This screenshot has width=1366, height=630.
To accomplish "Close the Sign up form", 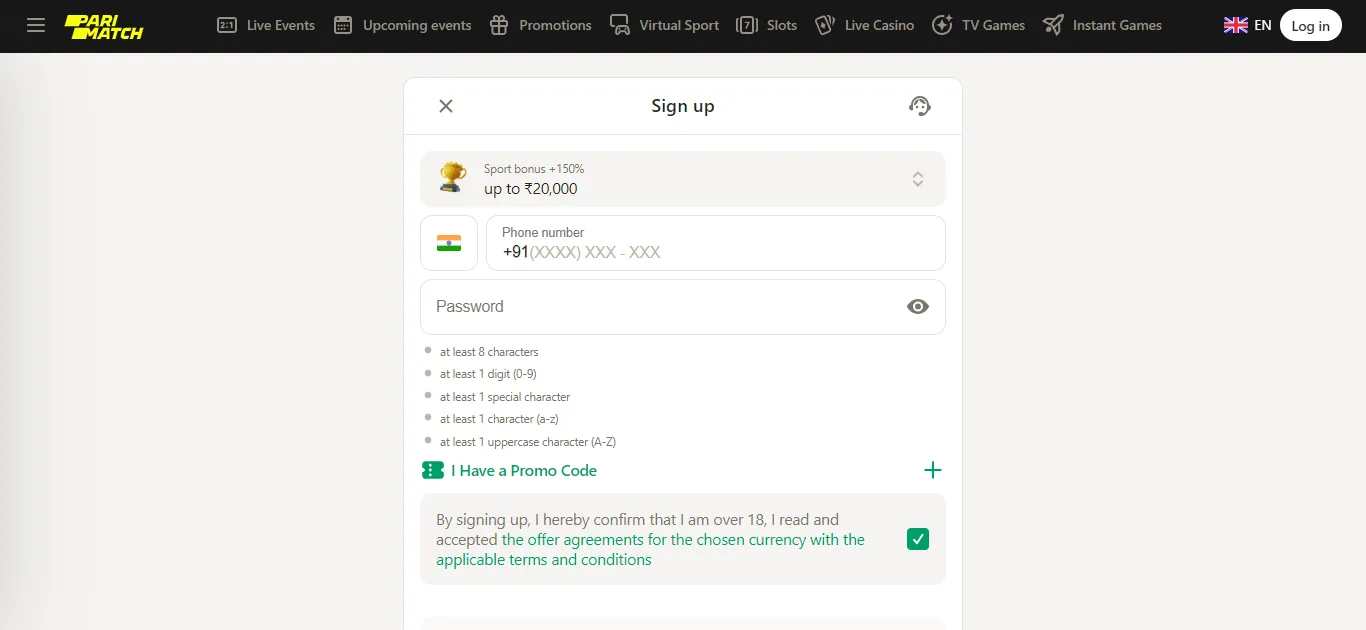I will coord(446,106).
